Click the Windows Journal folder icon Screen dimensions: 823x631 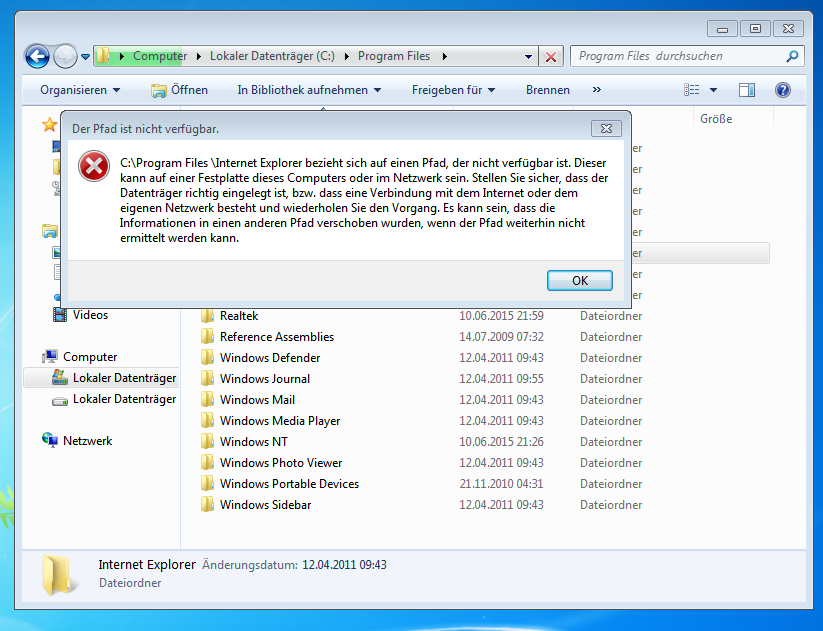[207, 378]
